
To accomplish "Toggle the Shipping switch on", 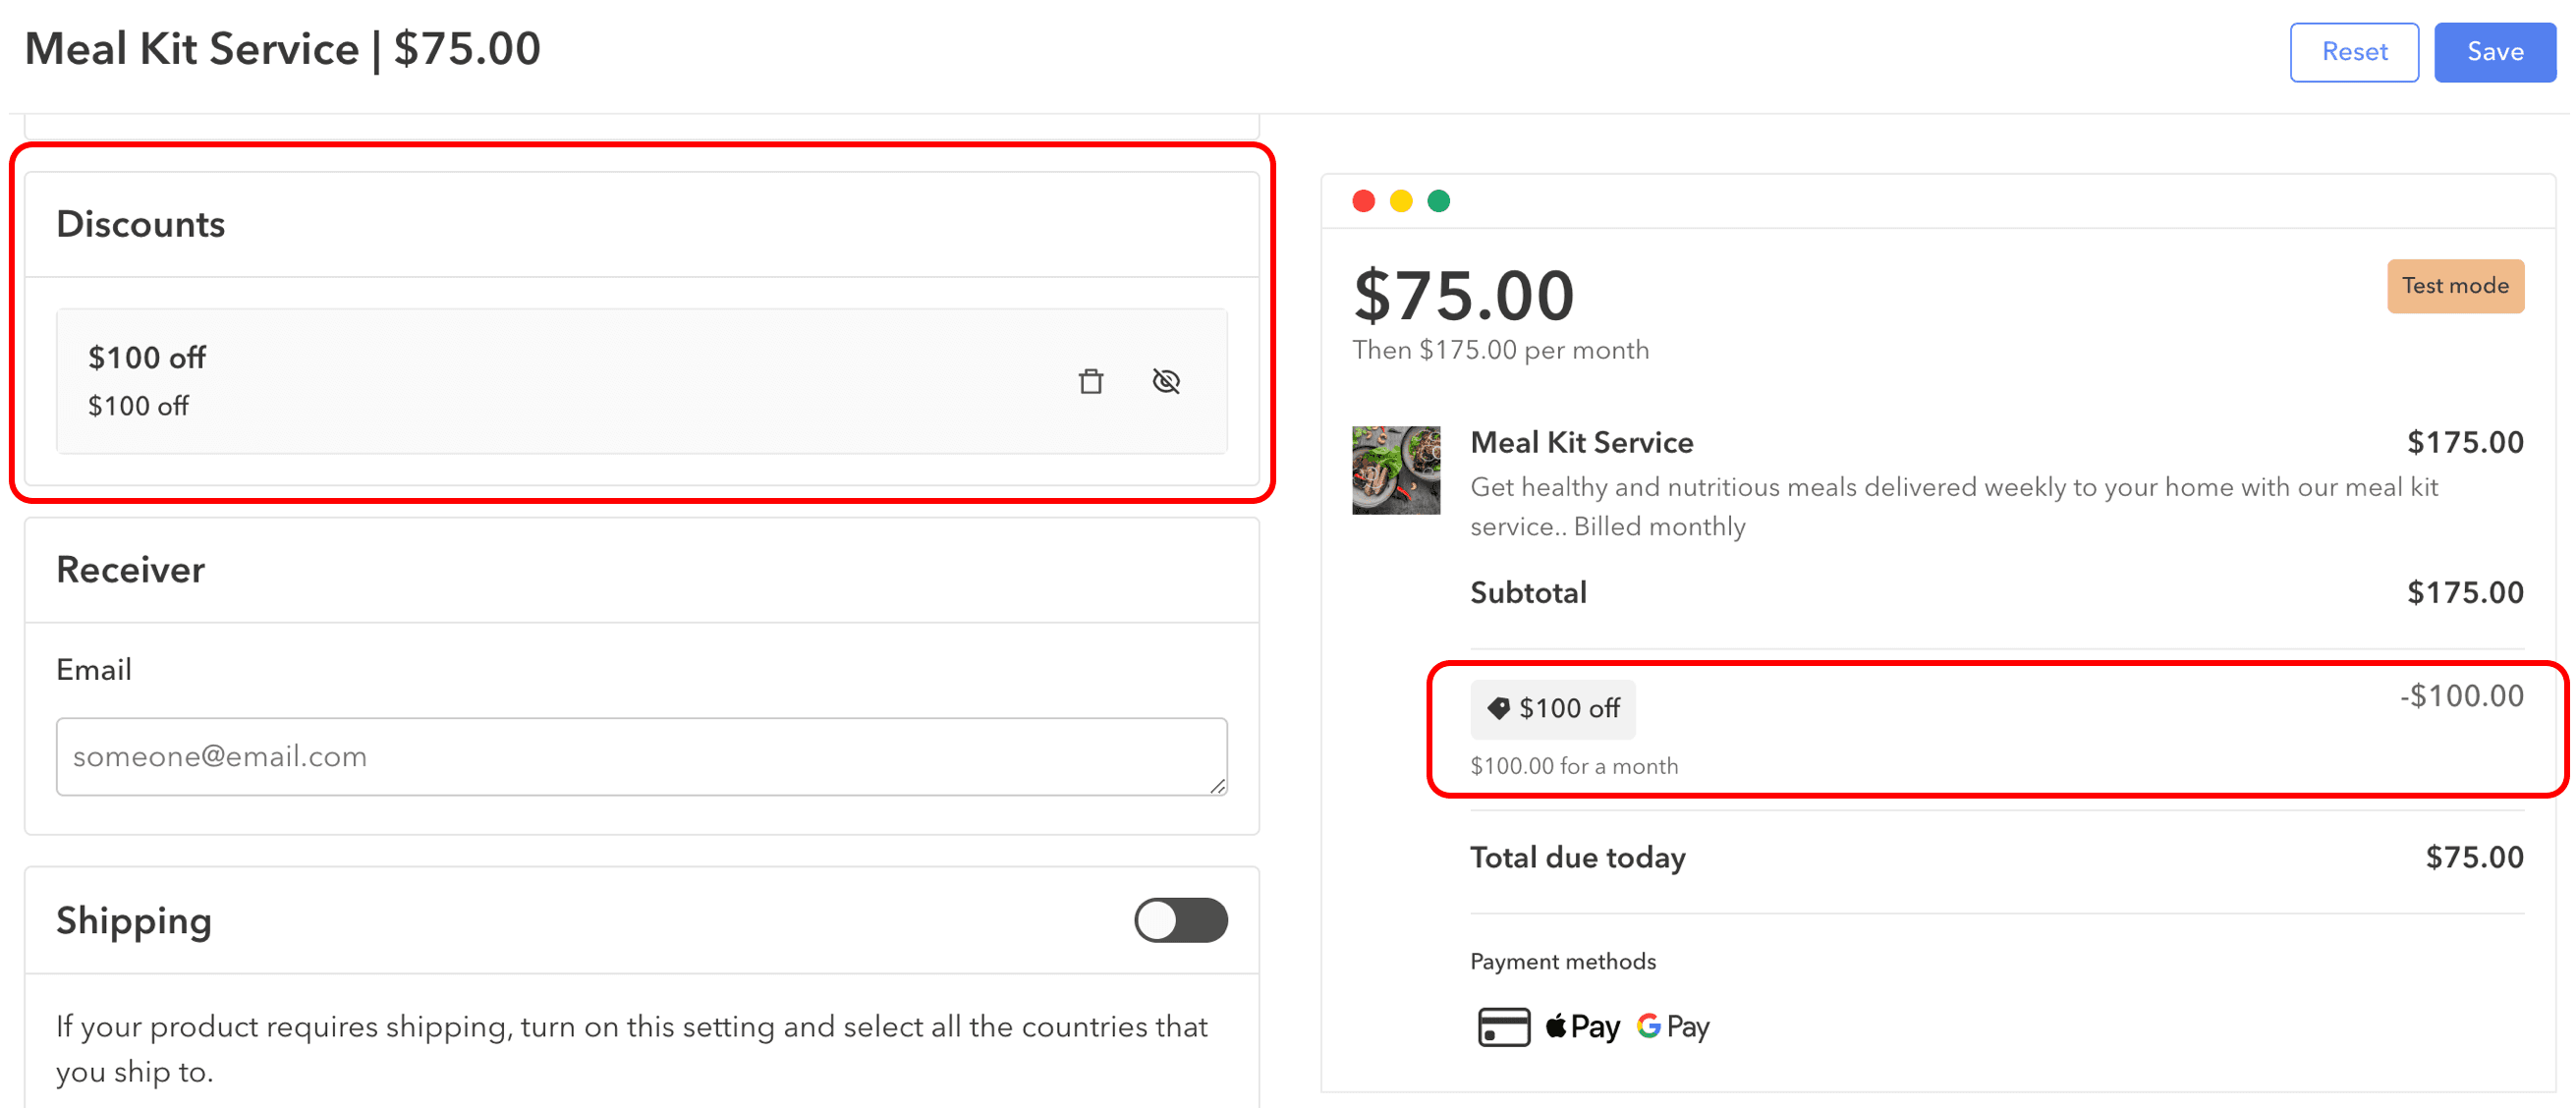I will point(1180,920).
